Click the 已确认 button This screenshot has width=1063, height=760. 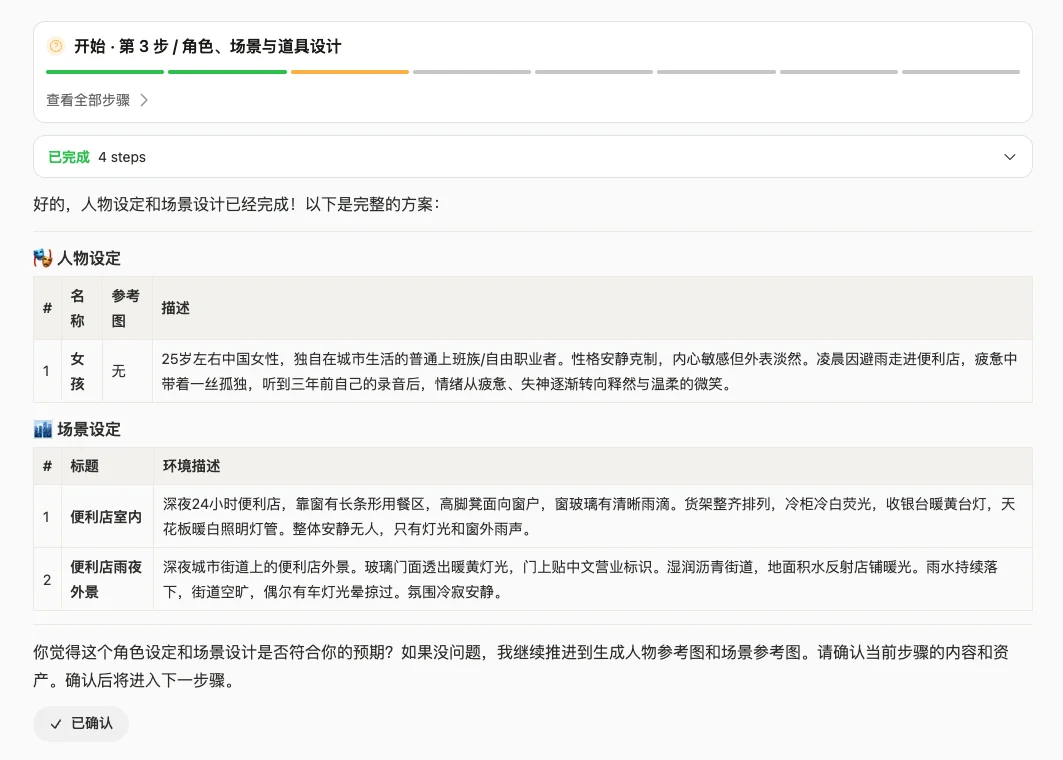point(81,723)
